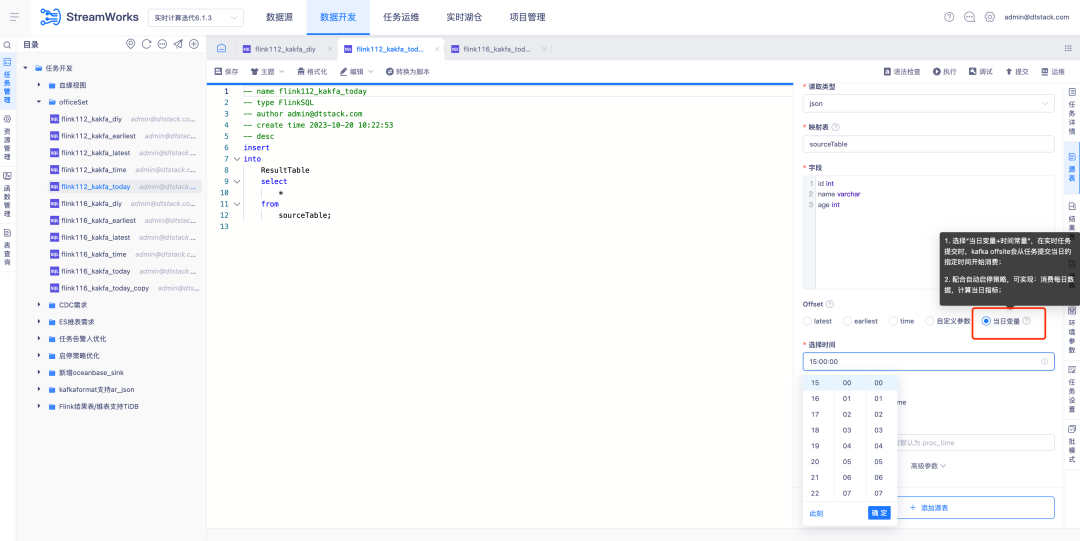The width and height of the screenshot is (1080, 541).
Task: Expand 高级参数 advanced parameters
Action: [x=928, y=466]
